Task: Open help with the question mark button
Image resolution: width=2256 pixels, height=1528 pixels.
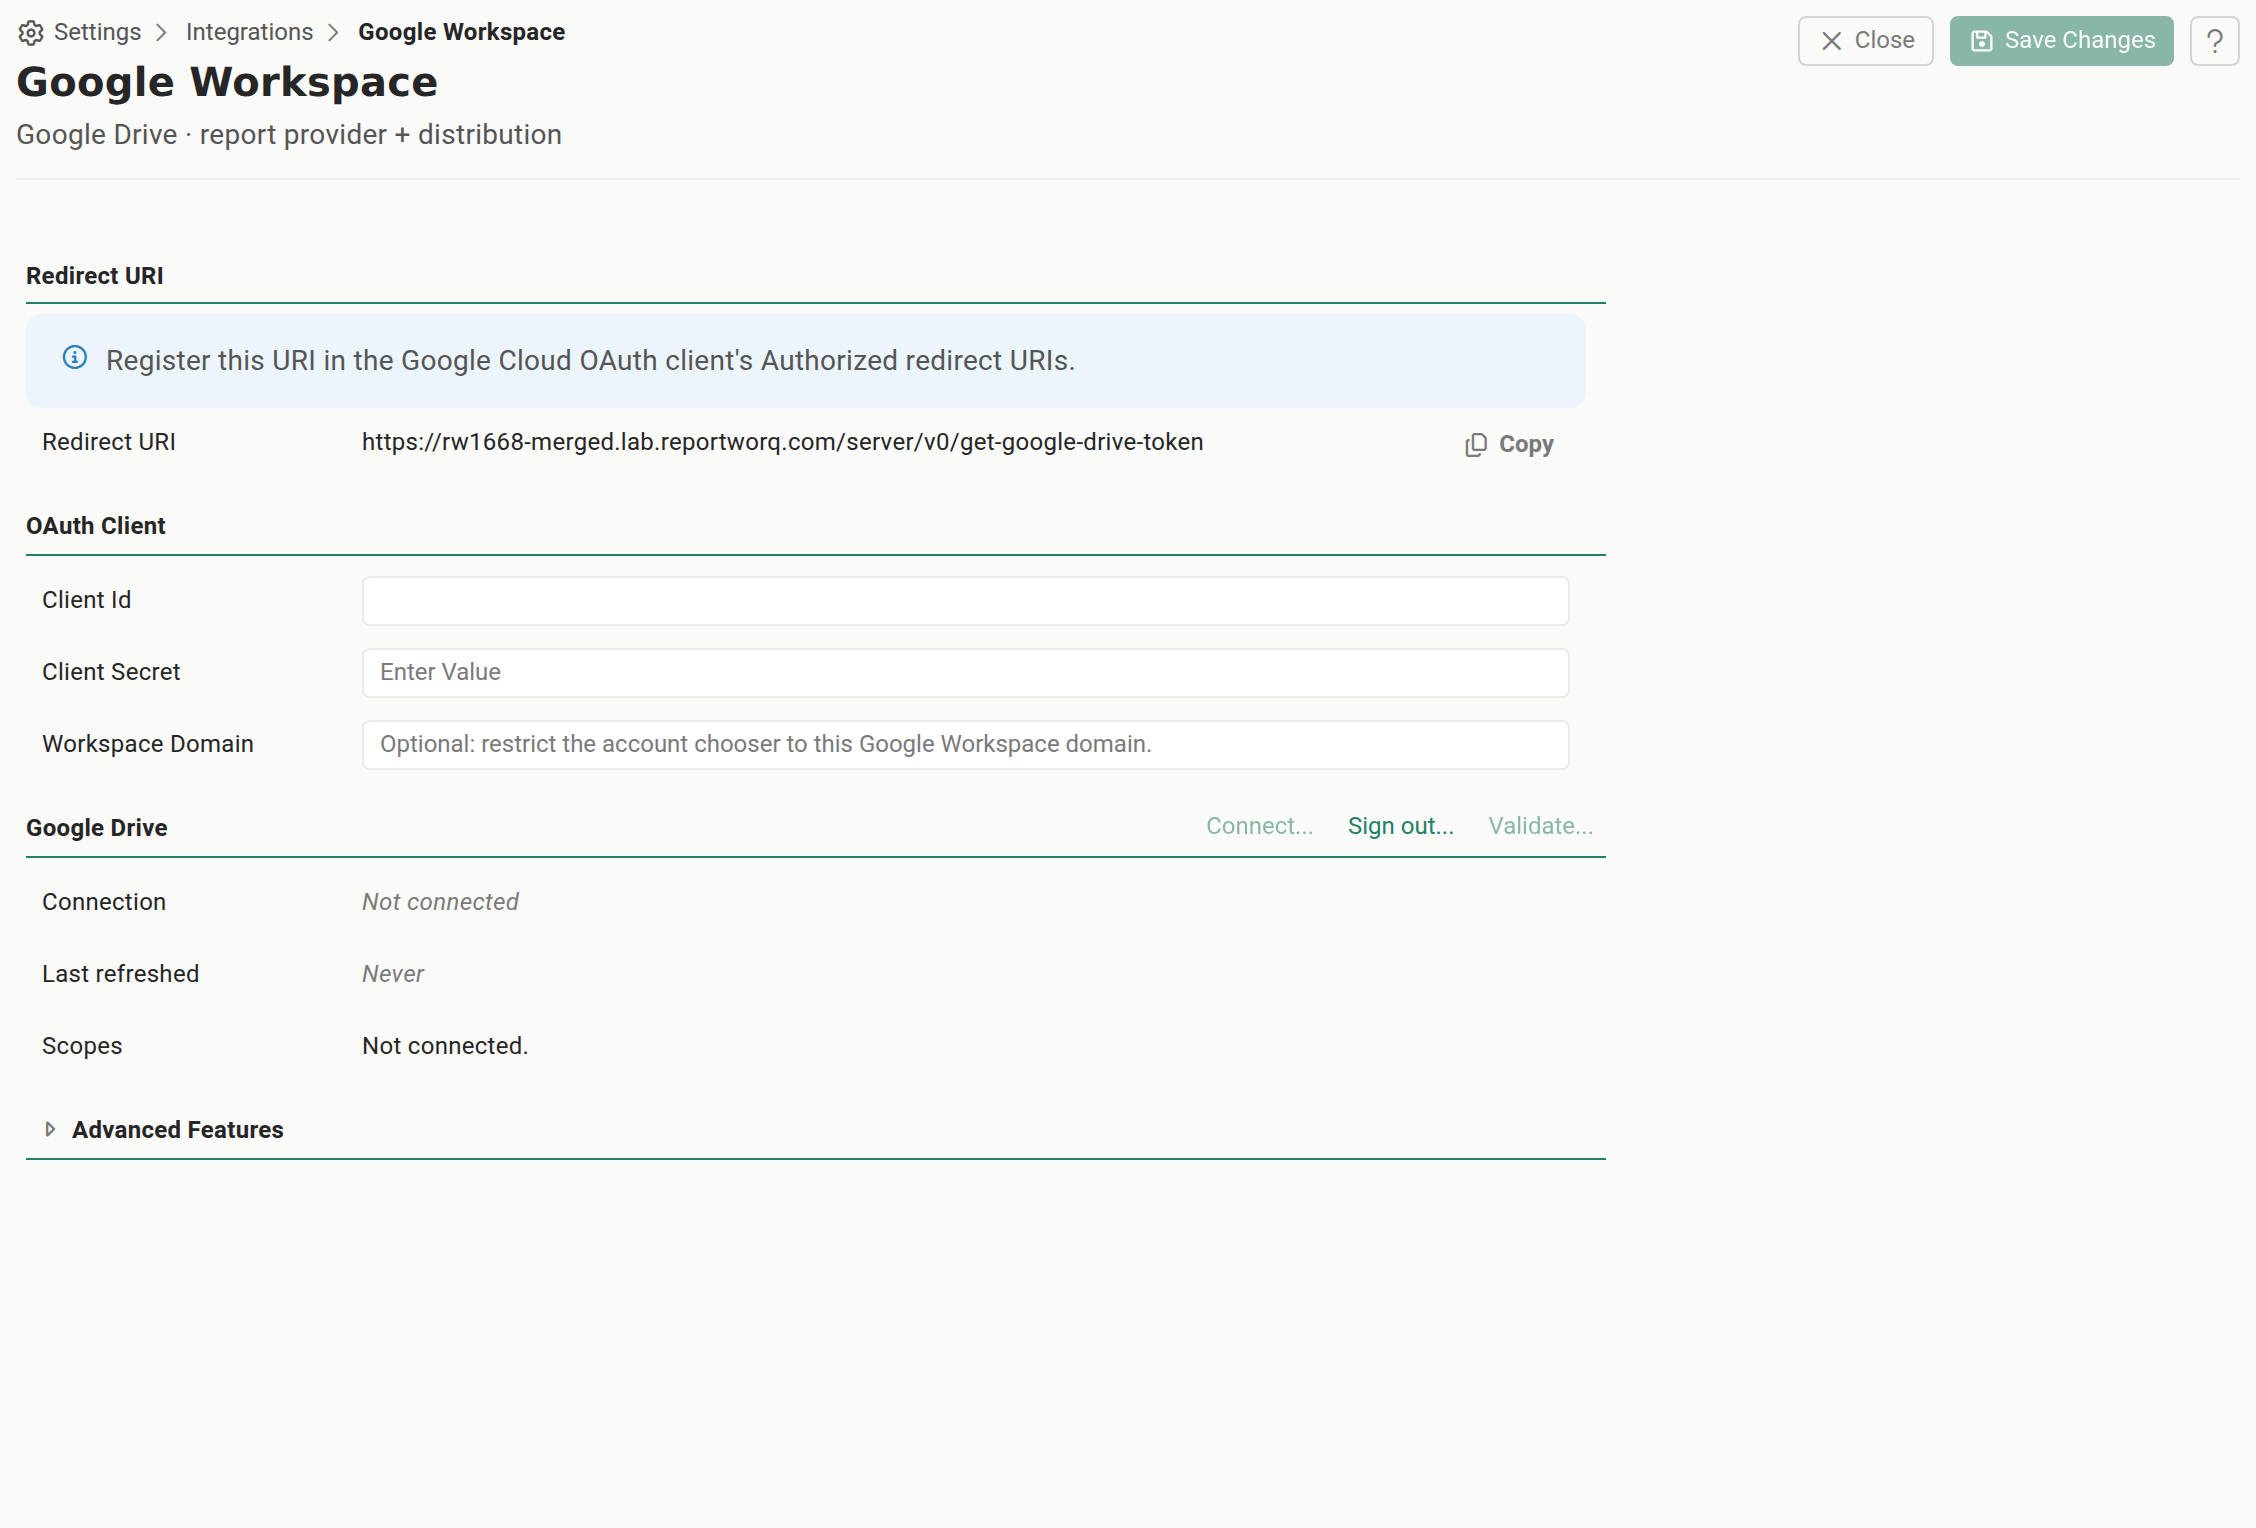Action: (2214, 41)
